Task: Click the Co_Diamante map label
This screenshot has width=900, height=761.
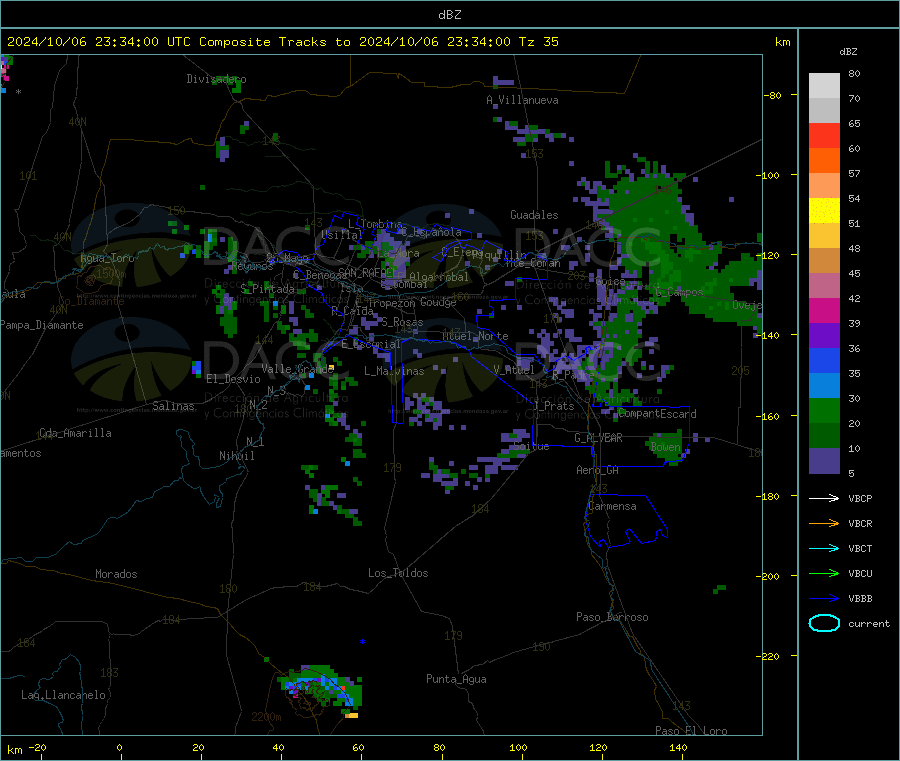Action: (91, 301)
